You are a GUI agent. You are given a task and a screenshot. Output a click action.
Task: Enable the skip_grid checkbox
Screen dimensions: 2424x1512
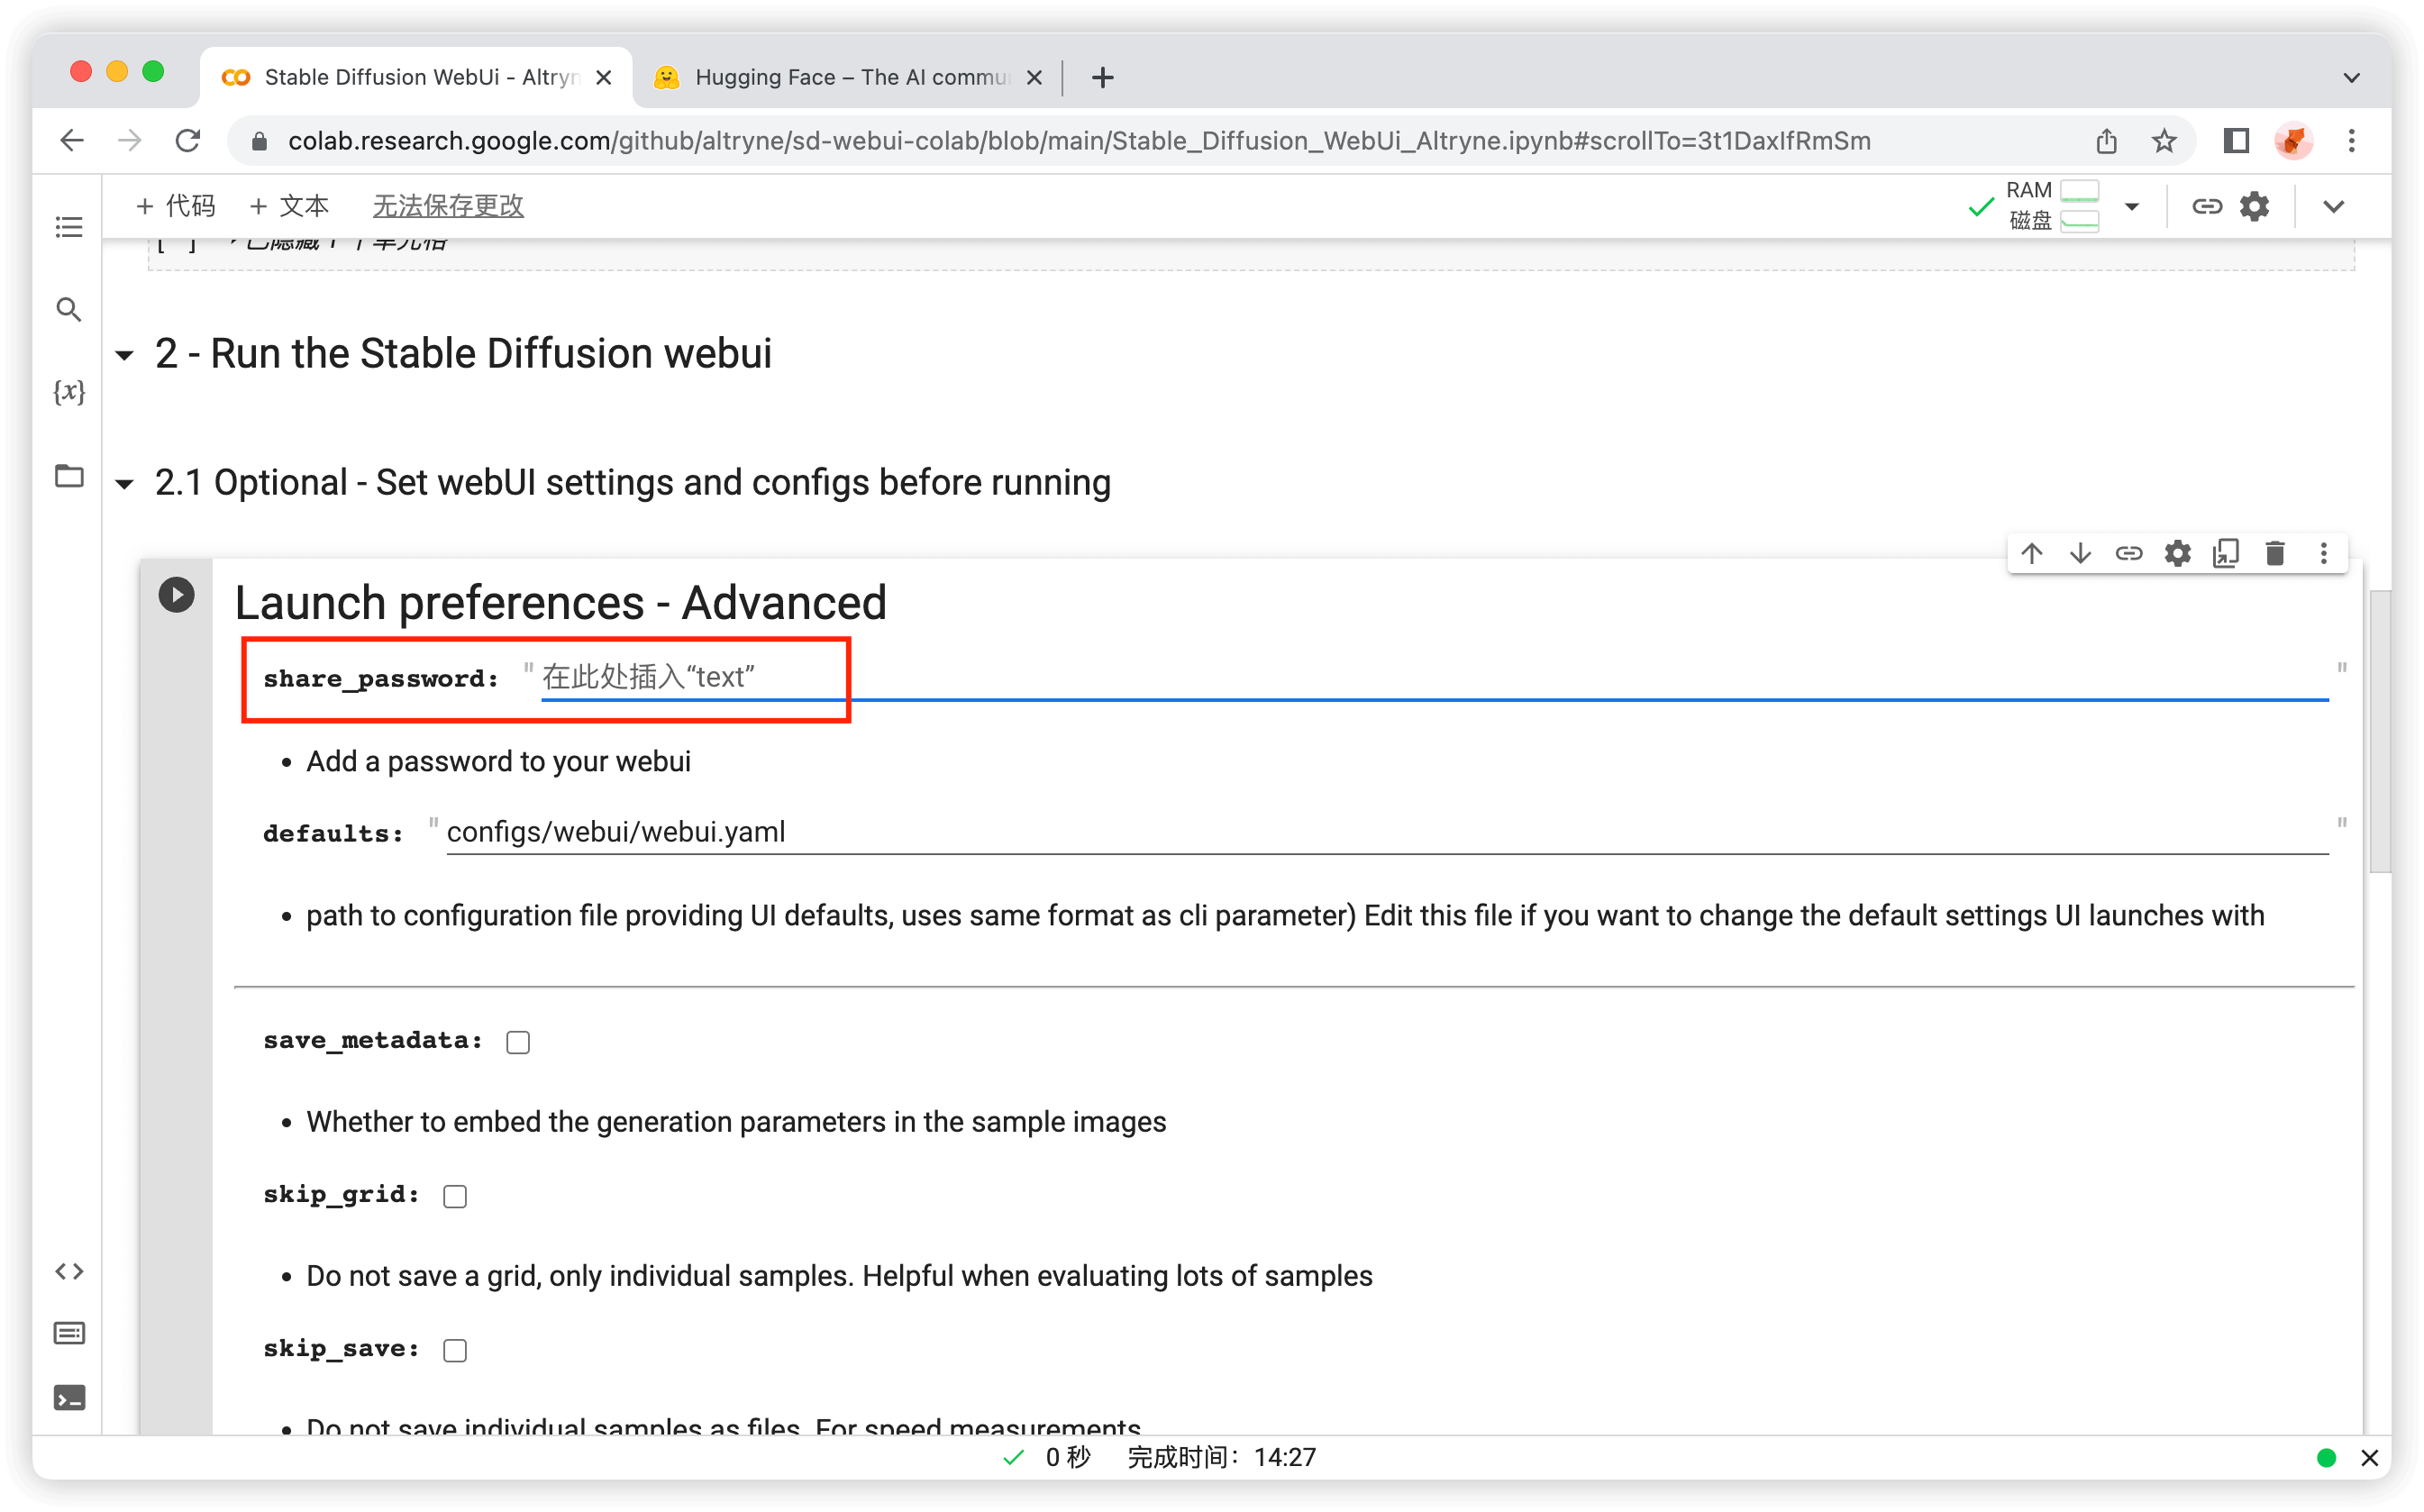(x=455, y=1196)
